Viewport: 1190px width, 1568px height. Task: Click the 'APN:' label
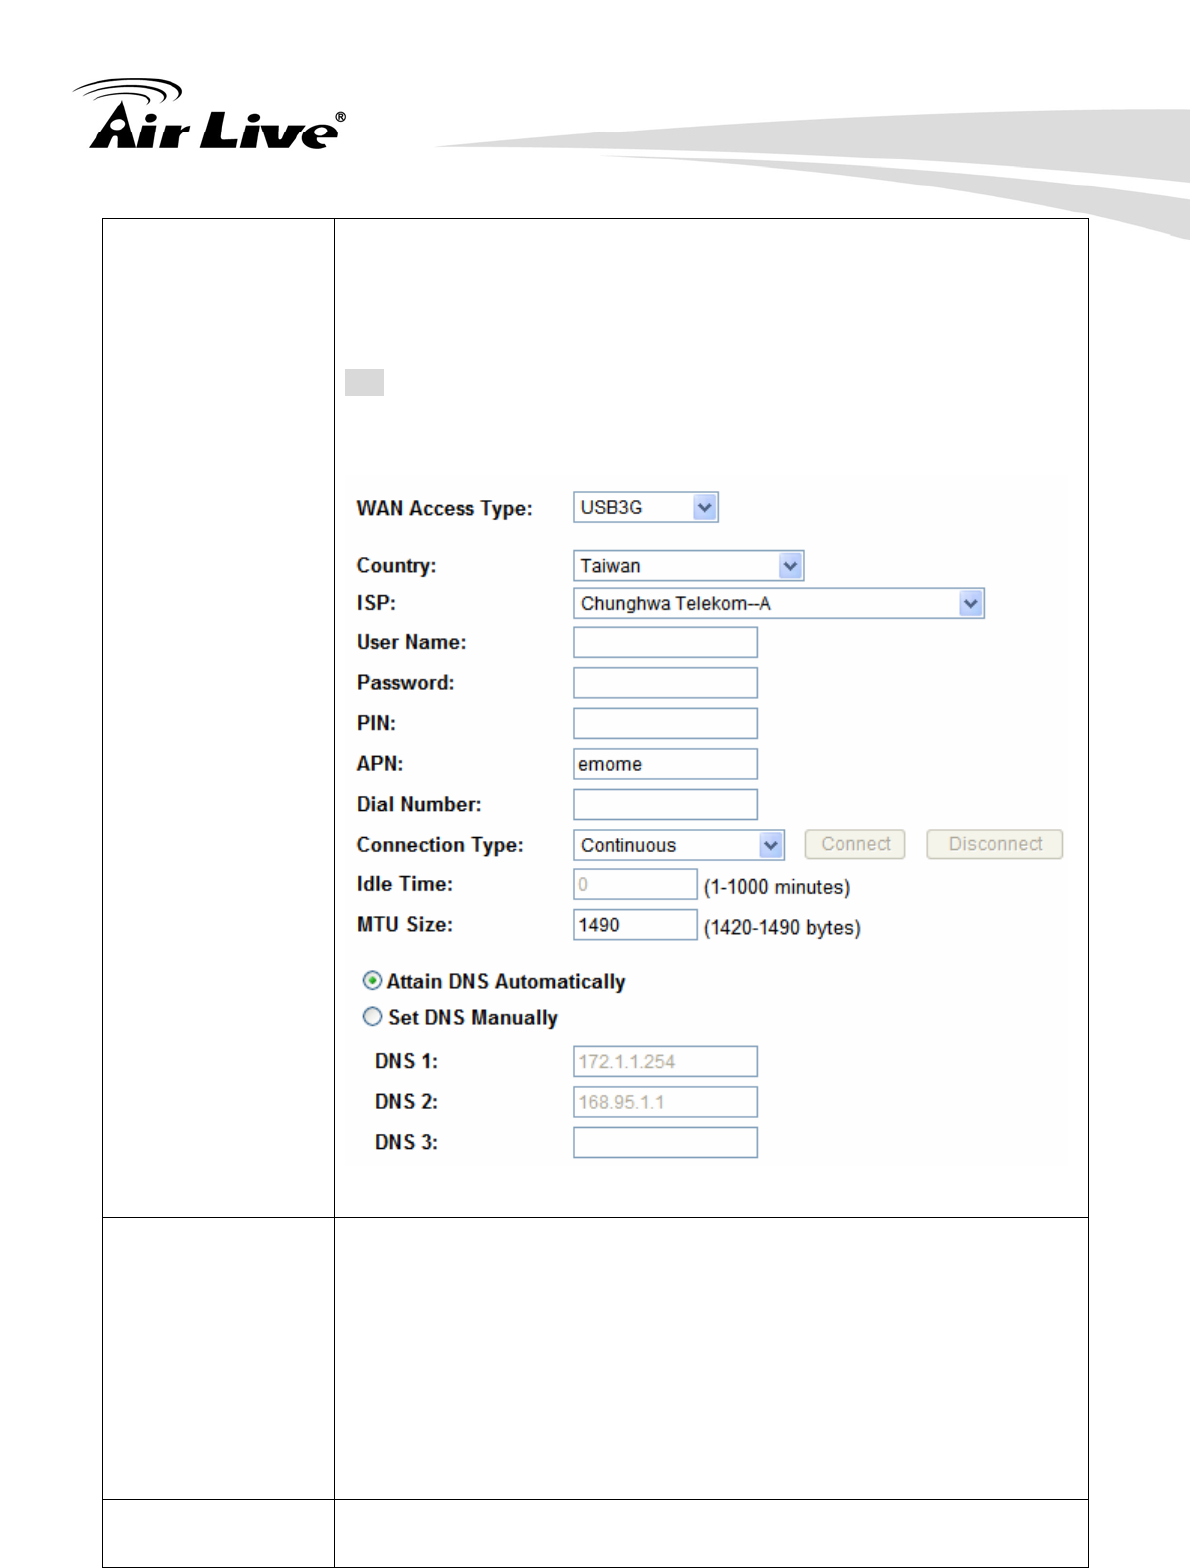point(380,764)
